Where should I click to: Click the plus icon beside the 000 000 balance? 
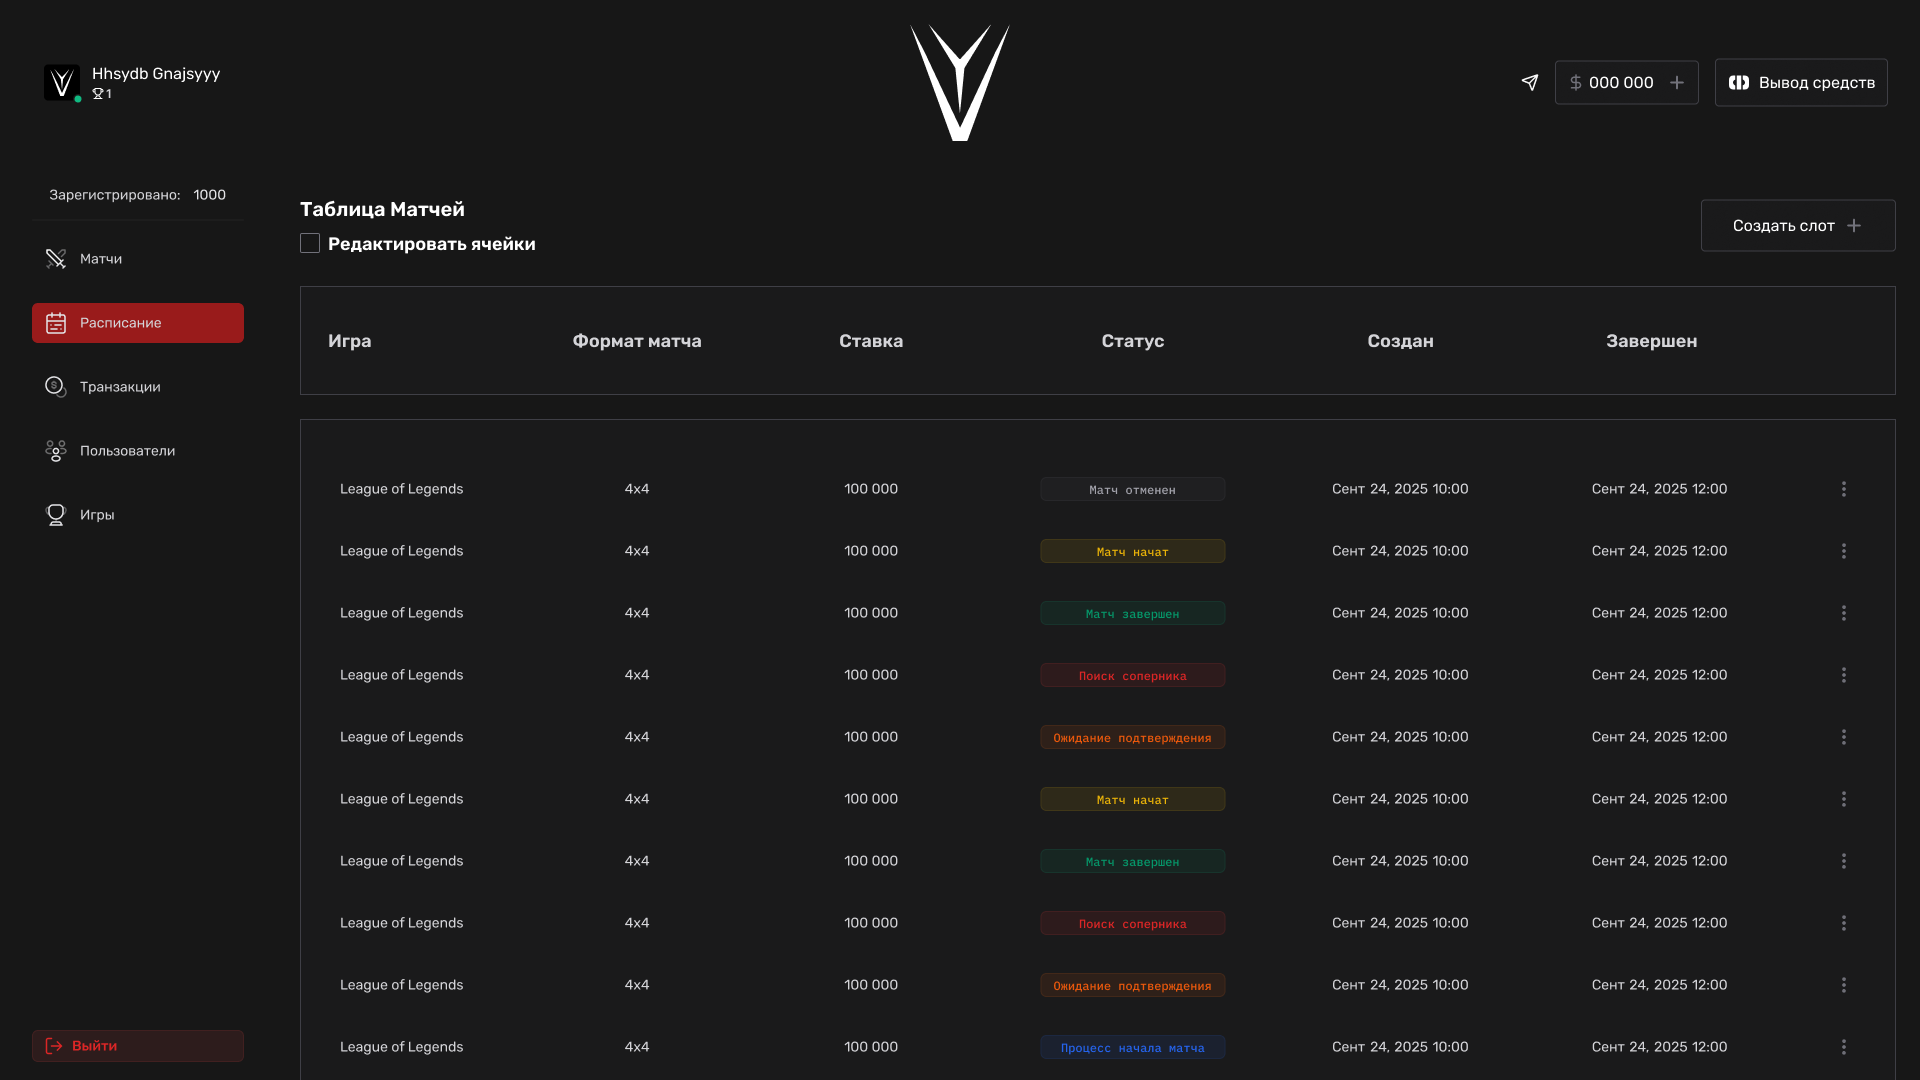pos(1677,82)
